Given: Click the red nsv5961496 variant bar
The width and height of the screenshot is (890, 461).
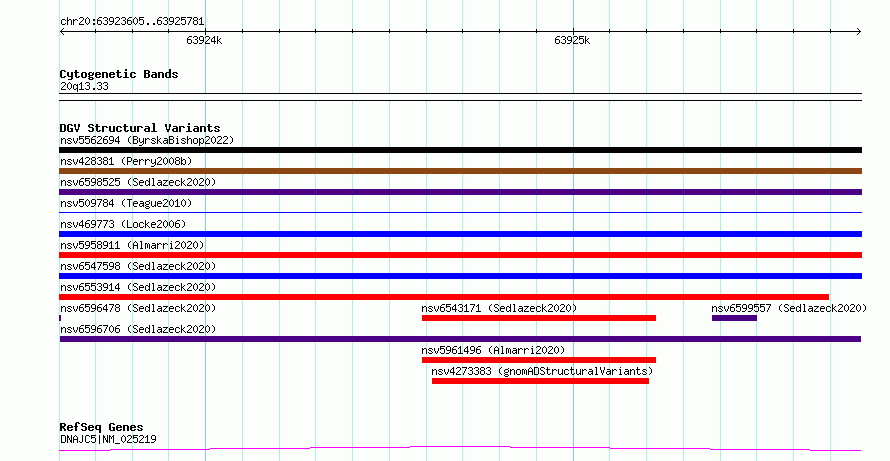Looking at the screenshot, I should point(539,360).
